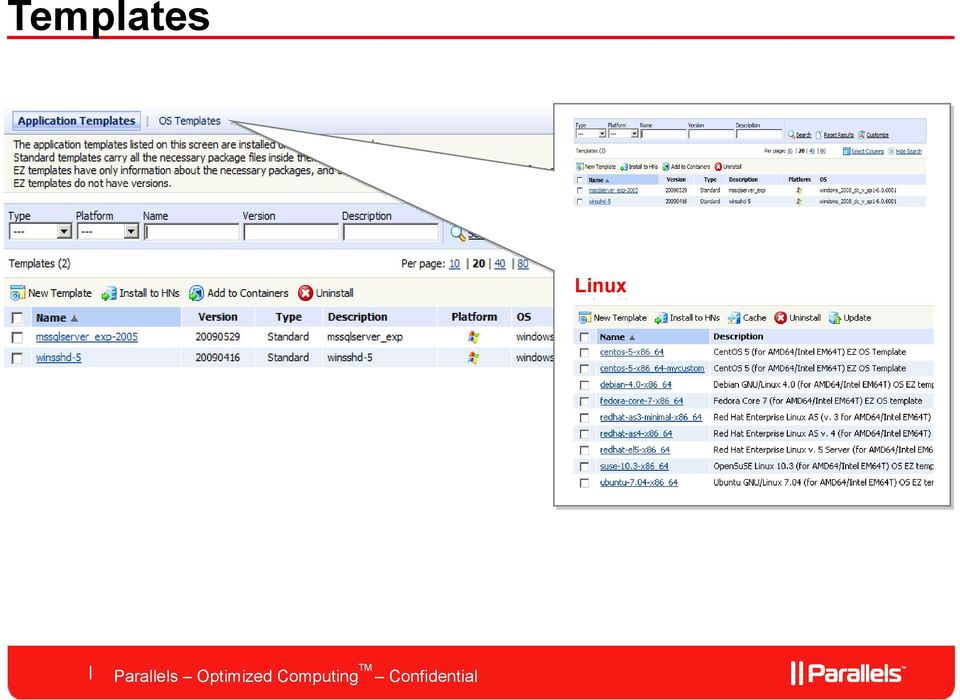Click Version column header in main table
960x700 pixels.
click(x=217, y=317)
